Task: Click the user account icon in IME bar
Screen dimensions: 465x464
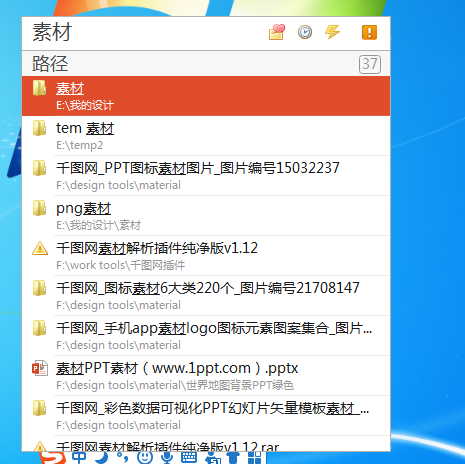Action: click(x=213, y=458)
